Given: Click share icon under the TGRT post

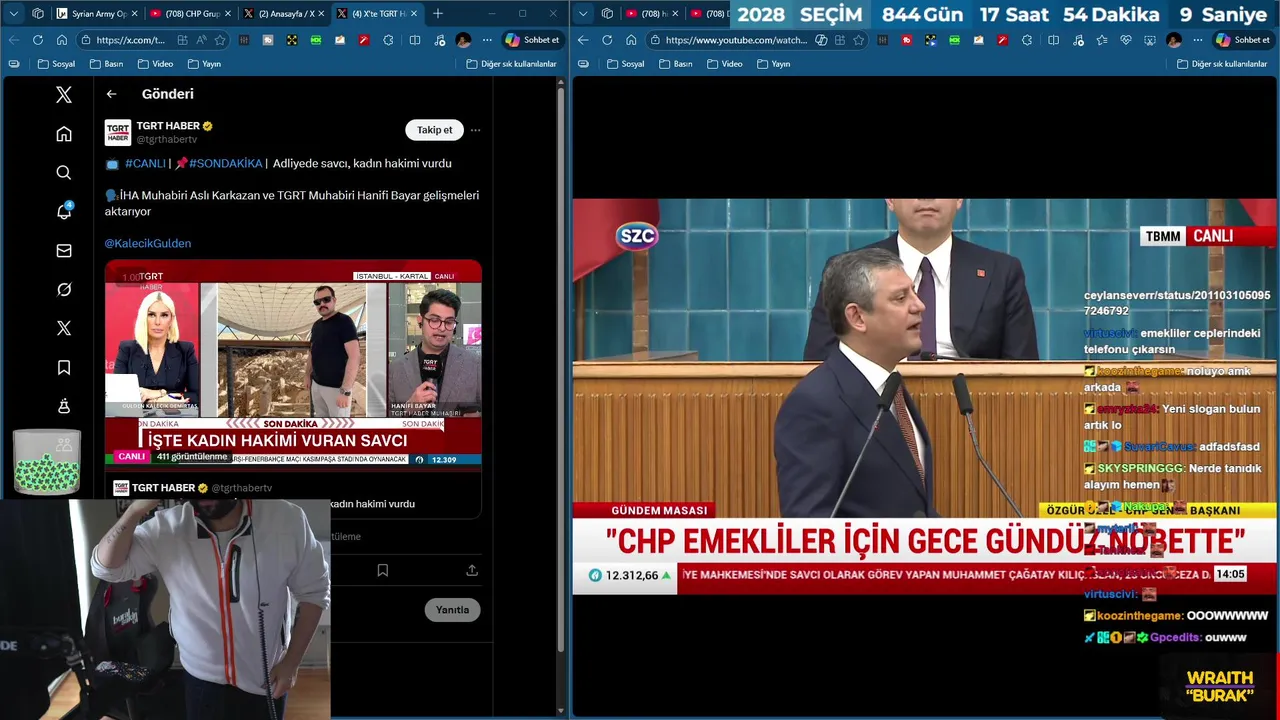Looking at the screenshot, I should coord(472,570).
